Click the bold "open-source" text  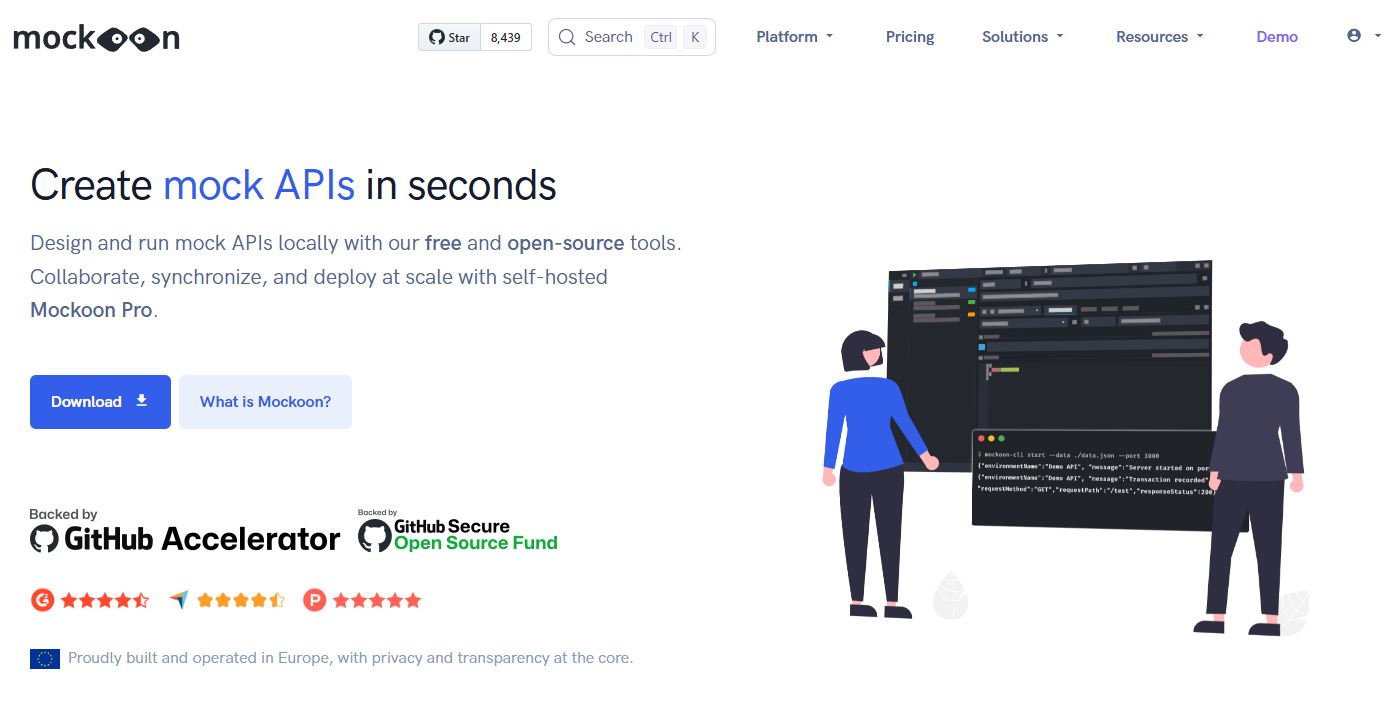(566, 243)
